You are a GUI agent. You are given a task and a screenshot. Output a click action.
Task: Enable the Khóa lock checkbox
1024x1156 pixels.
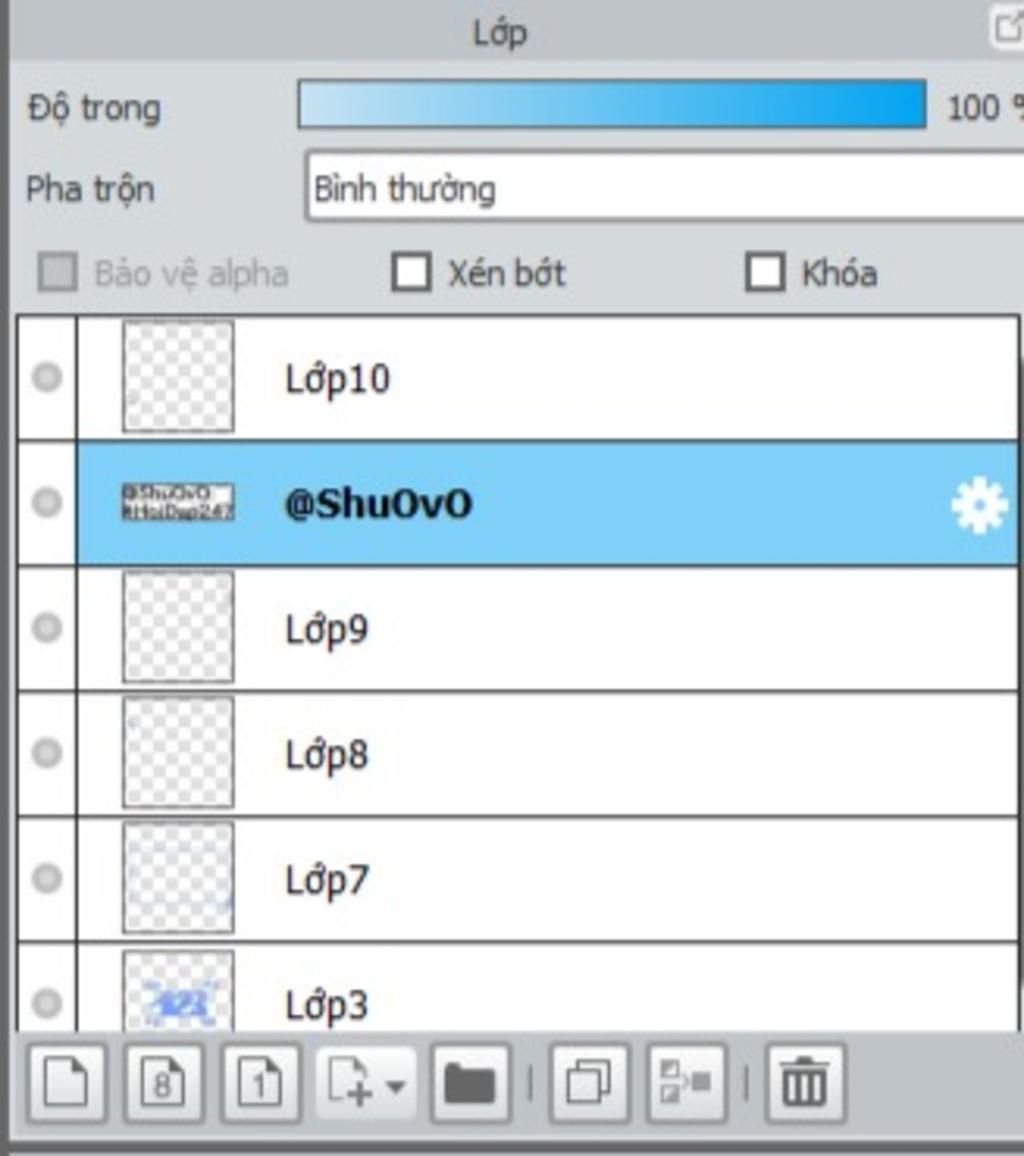[x=764, y=272]
